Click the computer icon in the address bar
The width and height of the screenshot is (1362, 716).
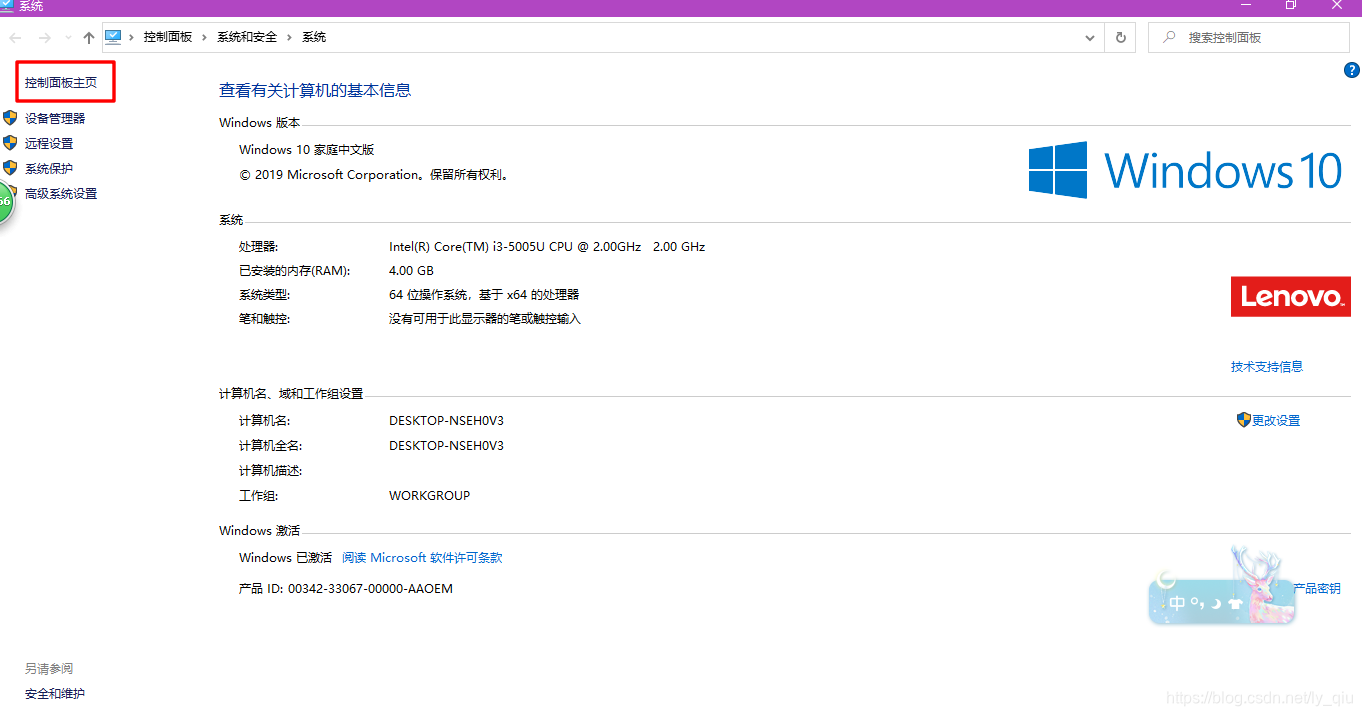(x=113, y=37)
